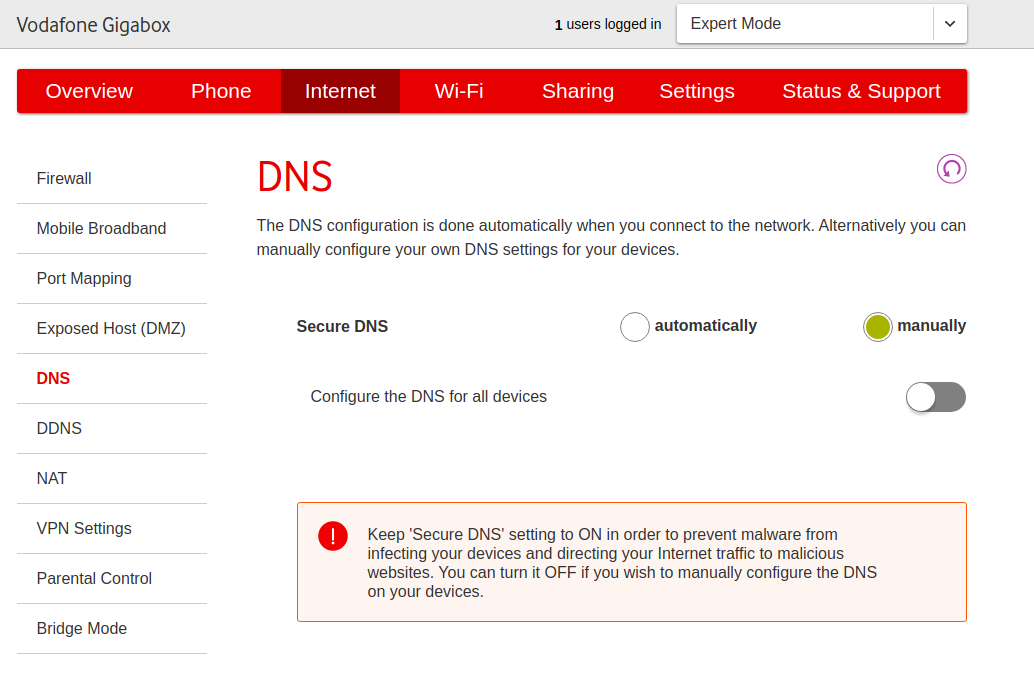Select the manually Secure DNS radio button
Viewport: 1034px width, 684px height.
[x=877, y=326]
